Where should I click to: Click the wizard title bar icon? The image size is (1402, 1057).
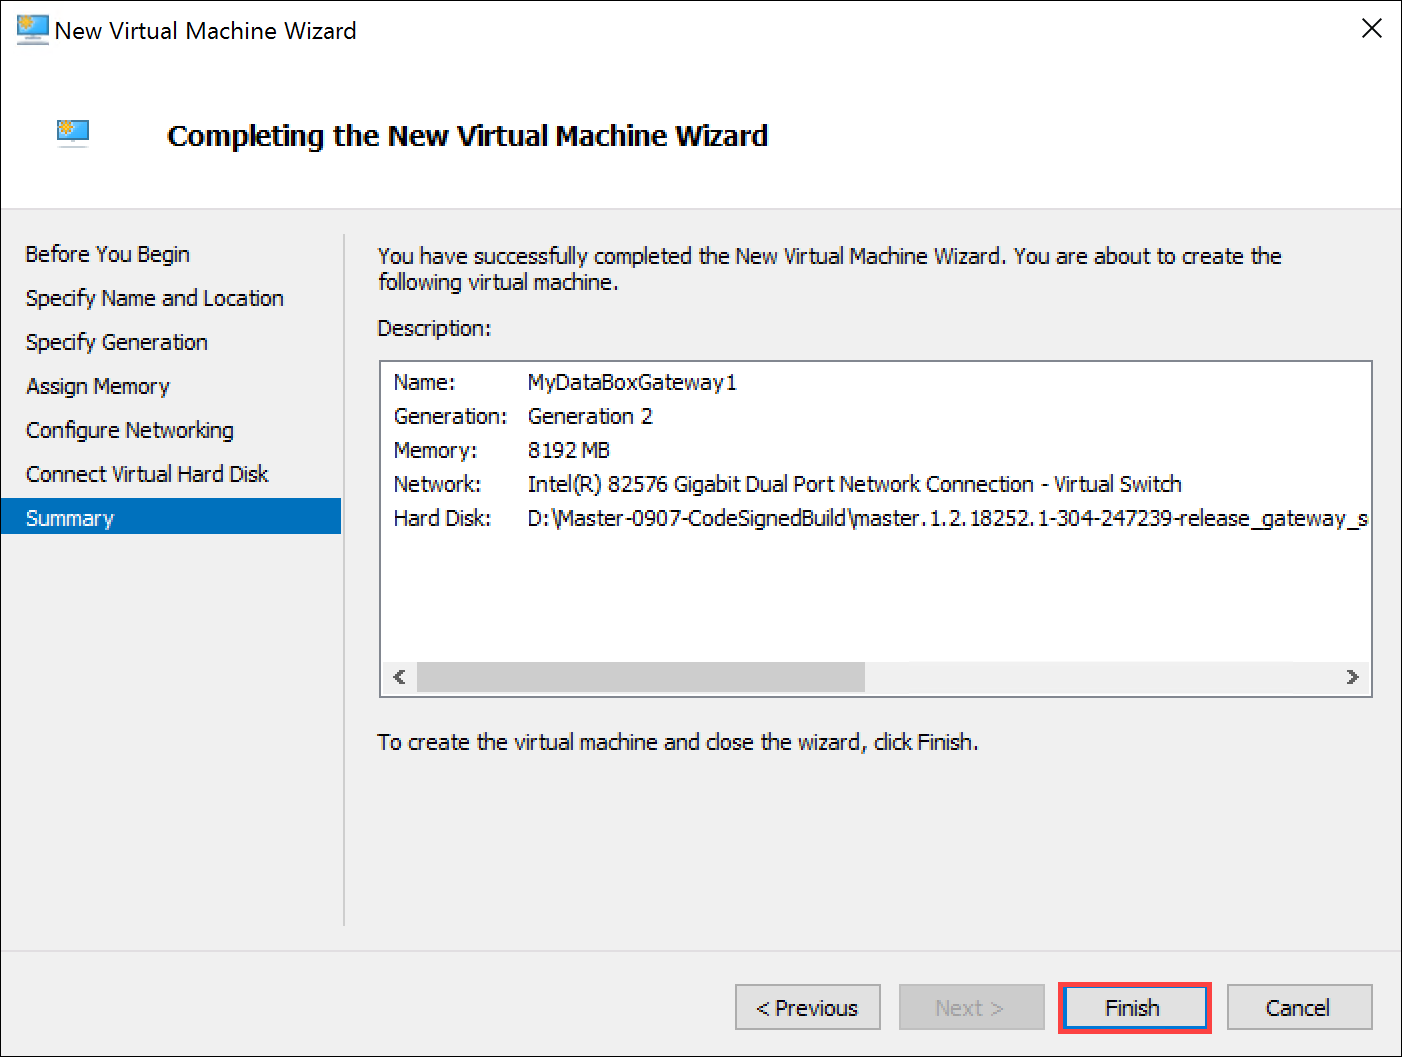32,30
